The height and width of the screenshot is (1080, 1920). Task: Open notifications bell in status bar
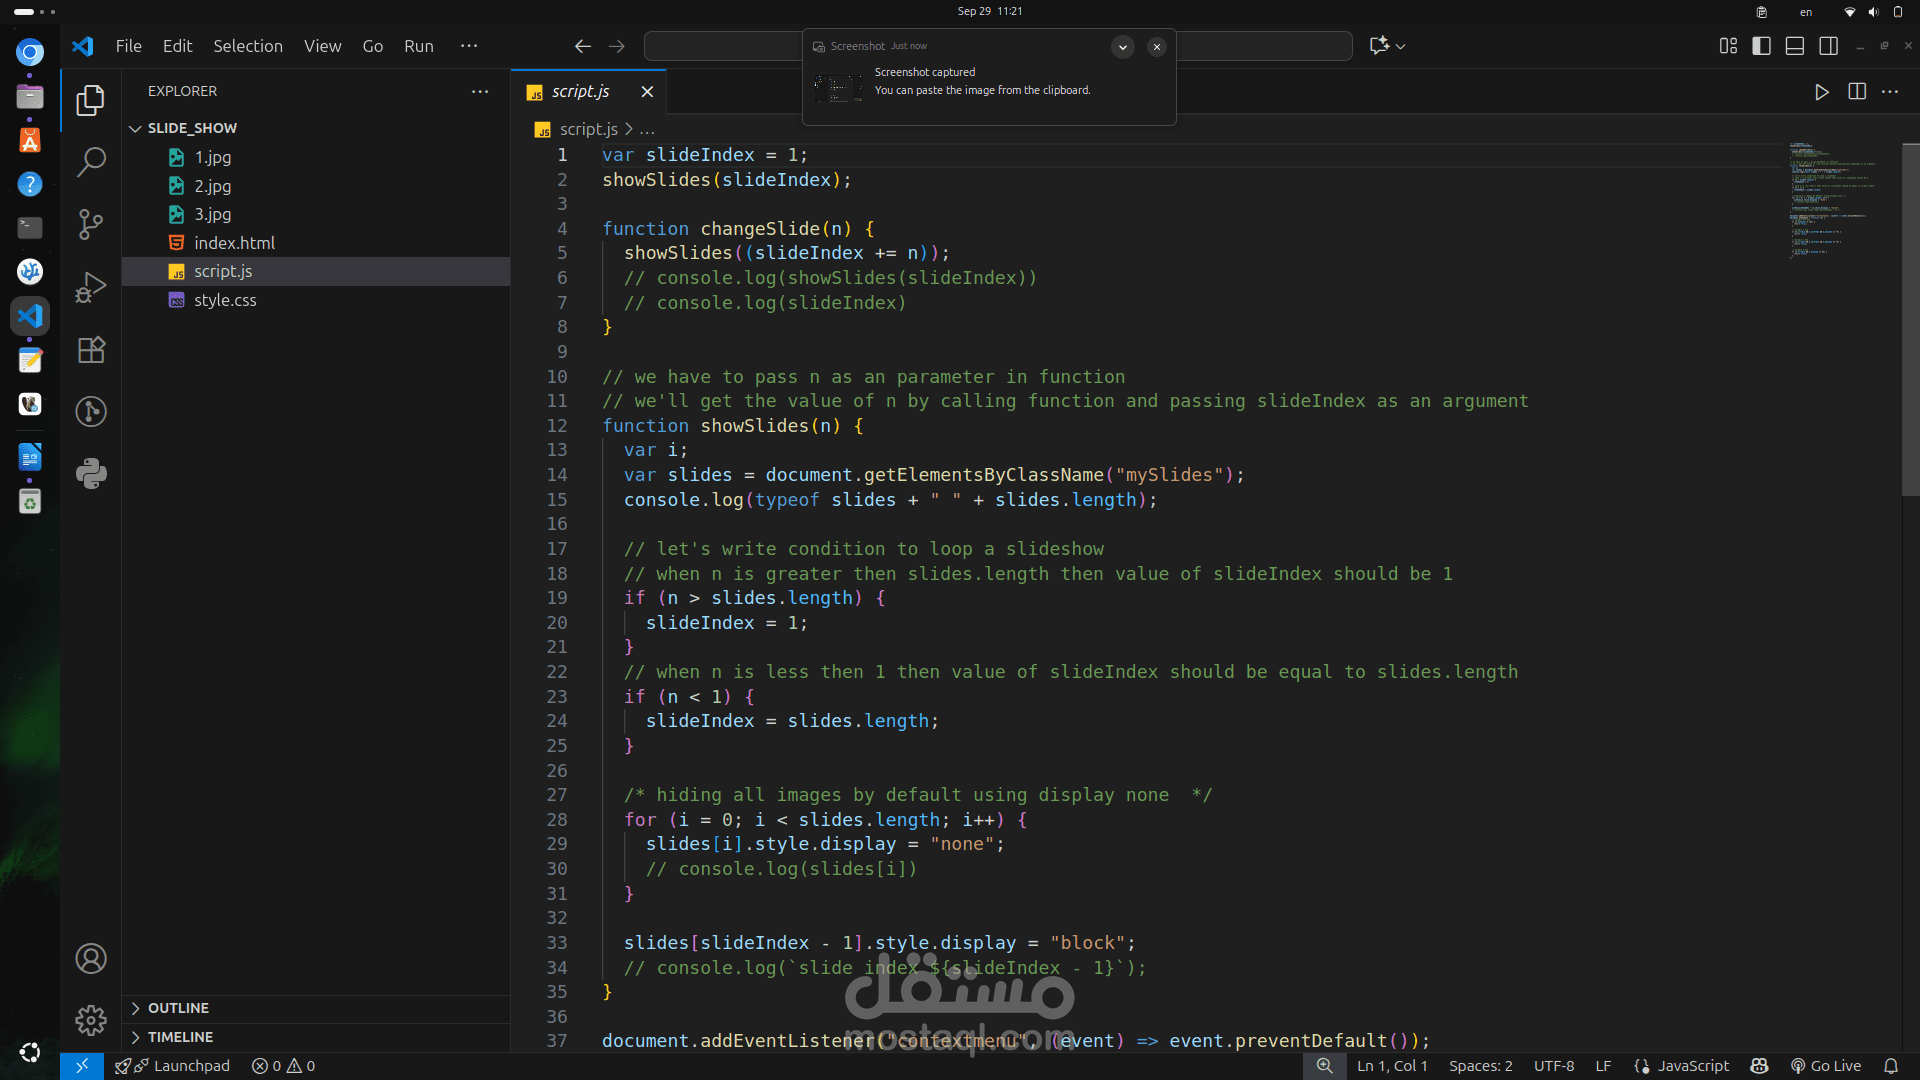[x=1890, y=1066]
